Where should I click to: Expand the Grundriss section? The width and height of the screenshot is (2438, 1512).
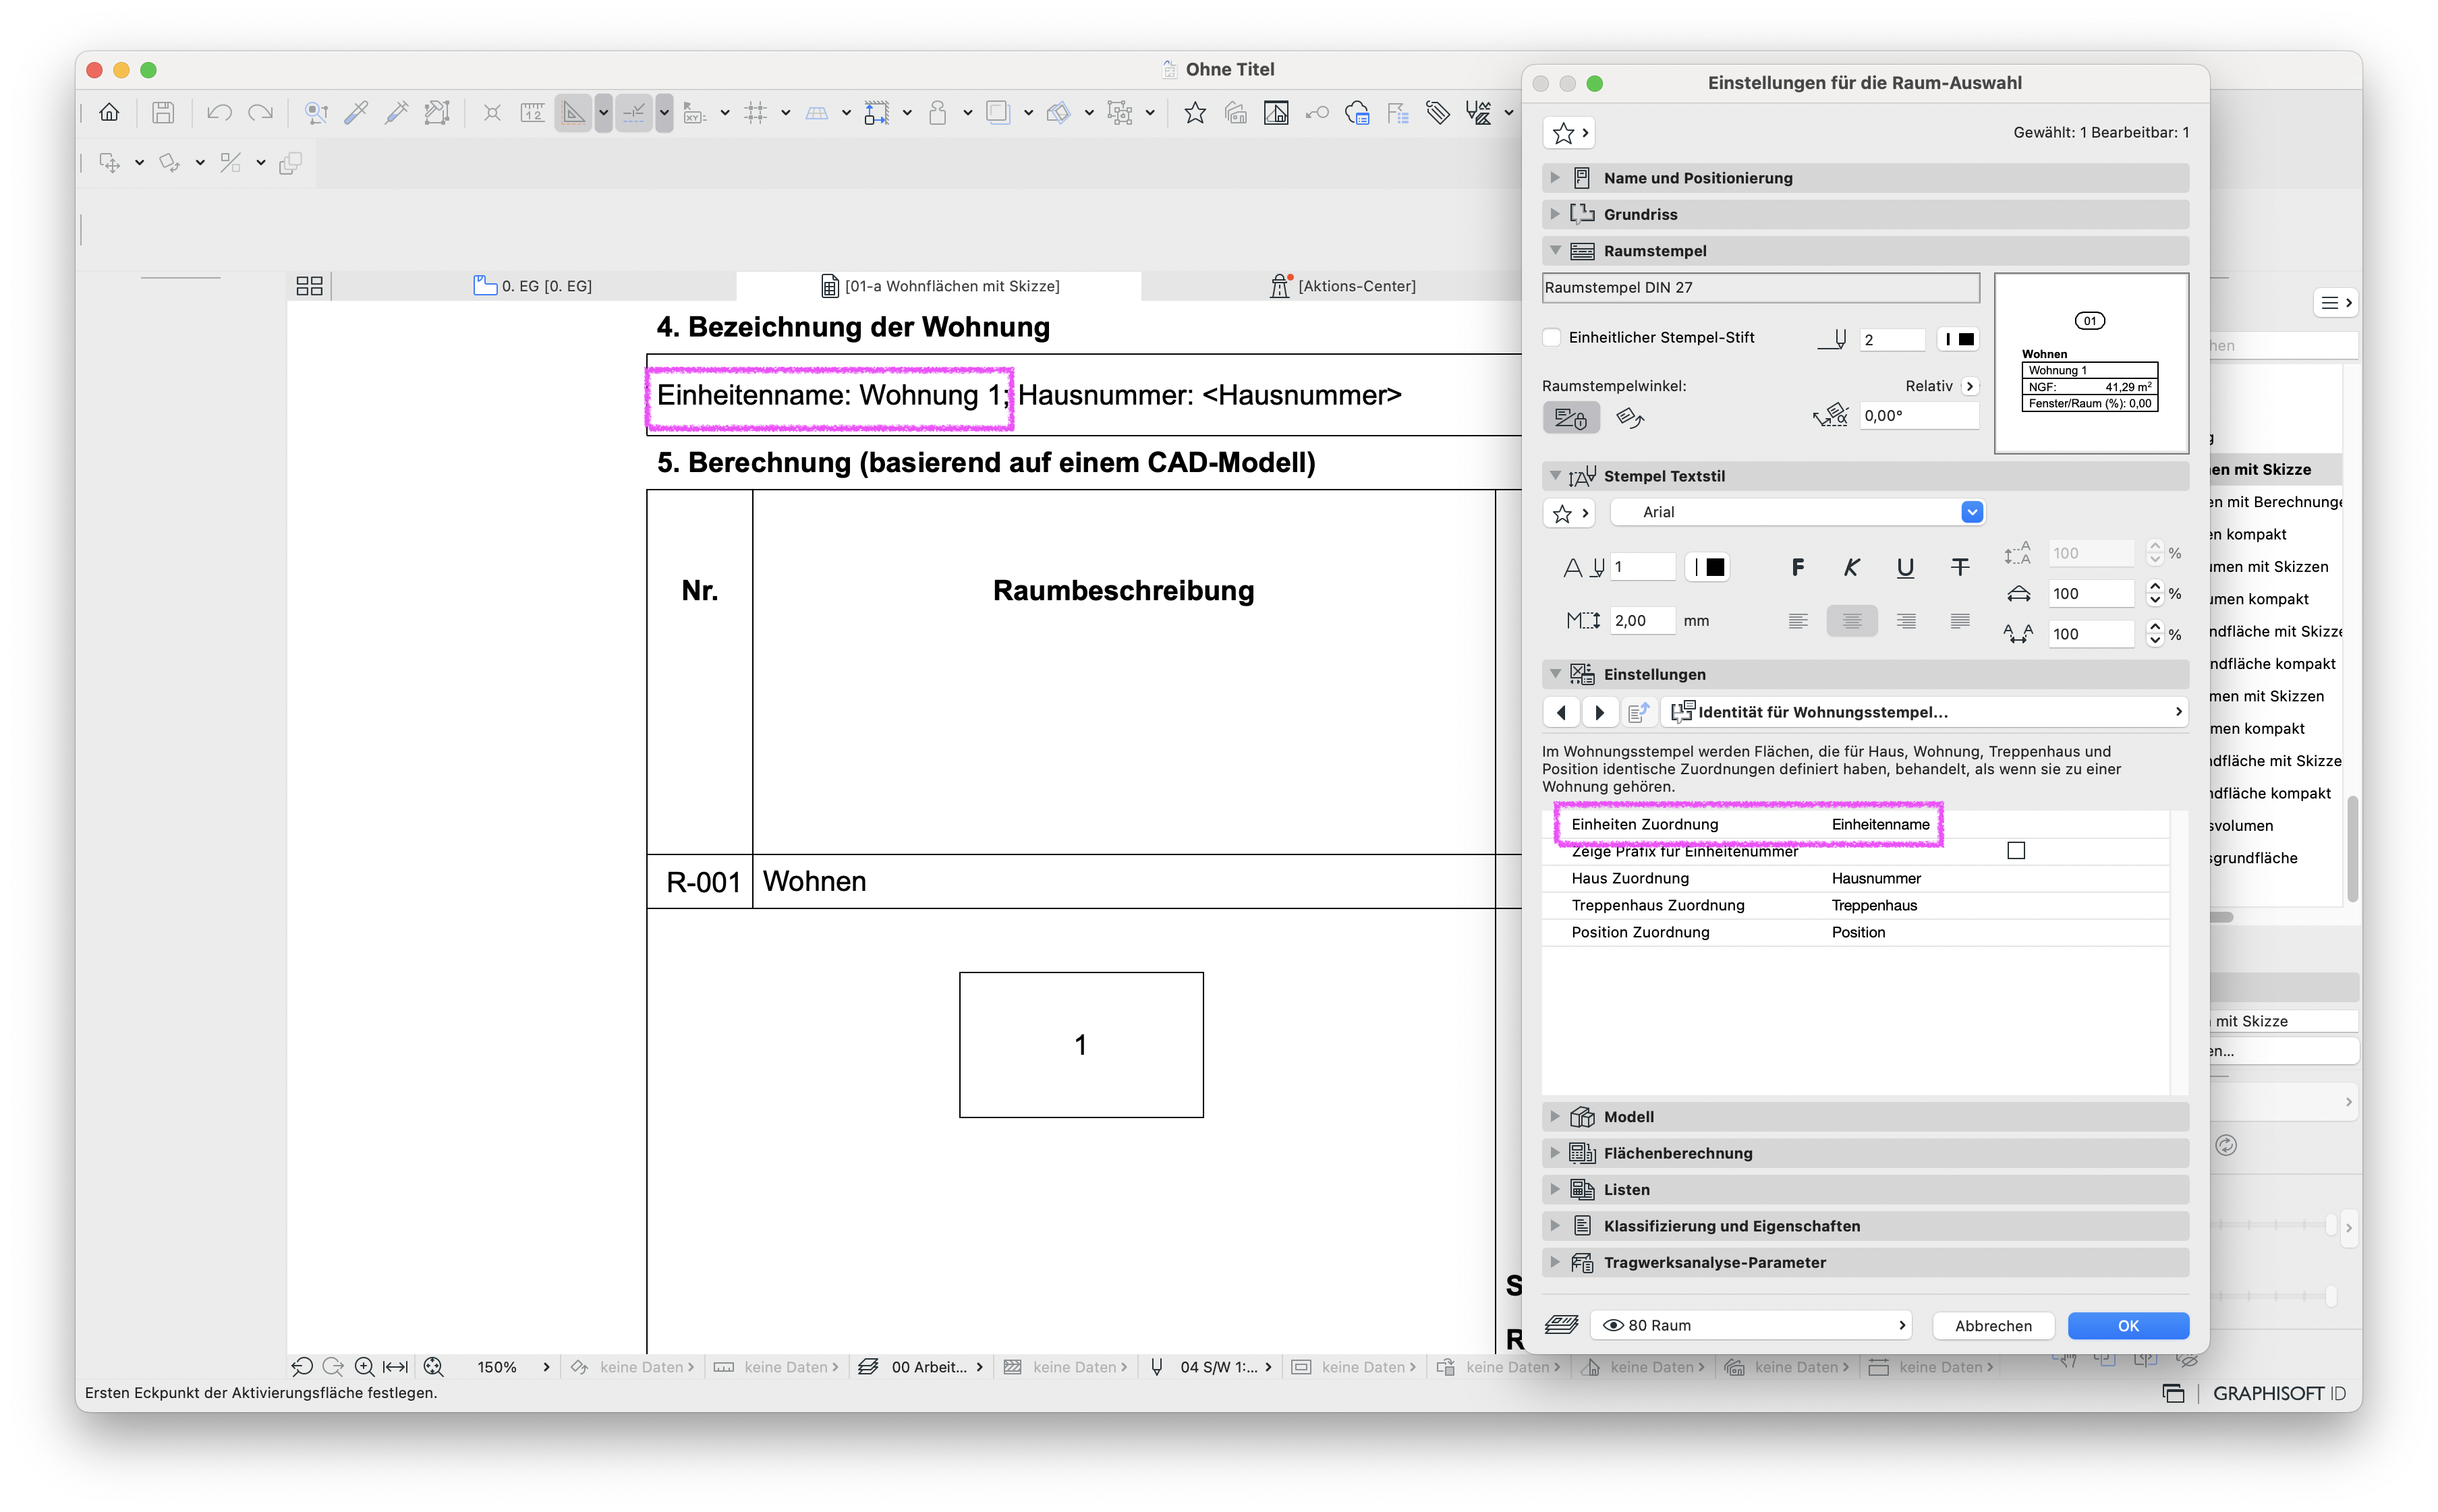click(1865, 214)
